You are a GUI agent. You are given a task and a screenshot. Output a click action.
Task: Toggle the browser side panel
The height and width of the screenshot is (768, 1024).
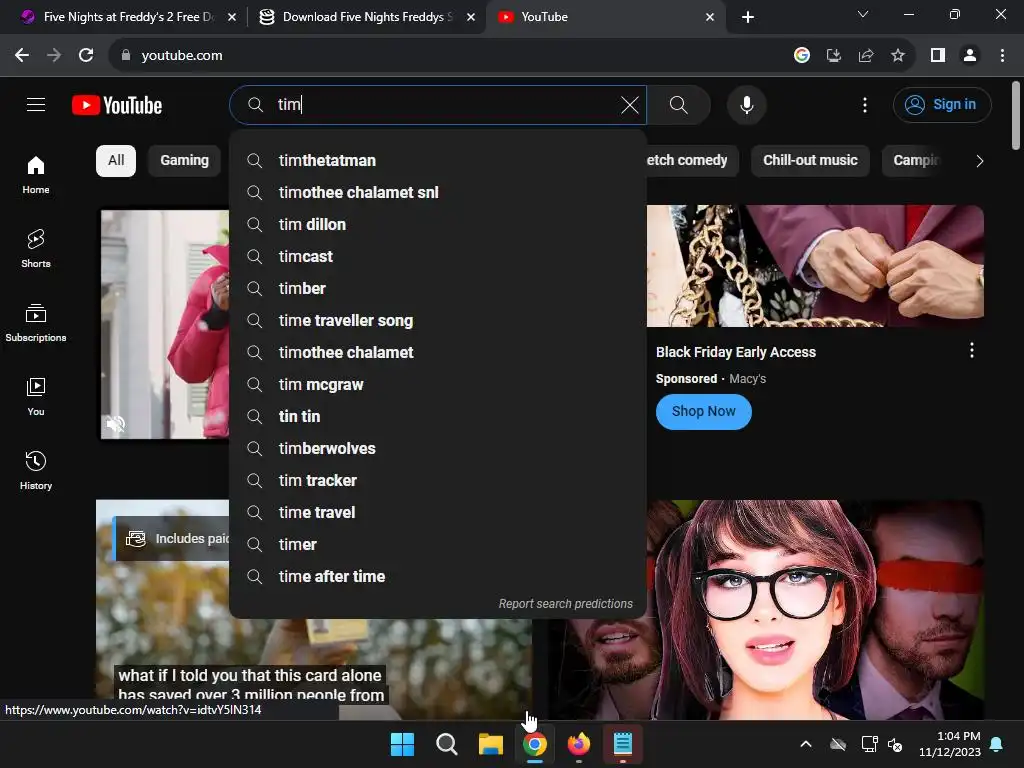(x=938, y=56)
